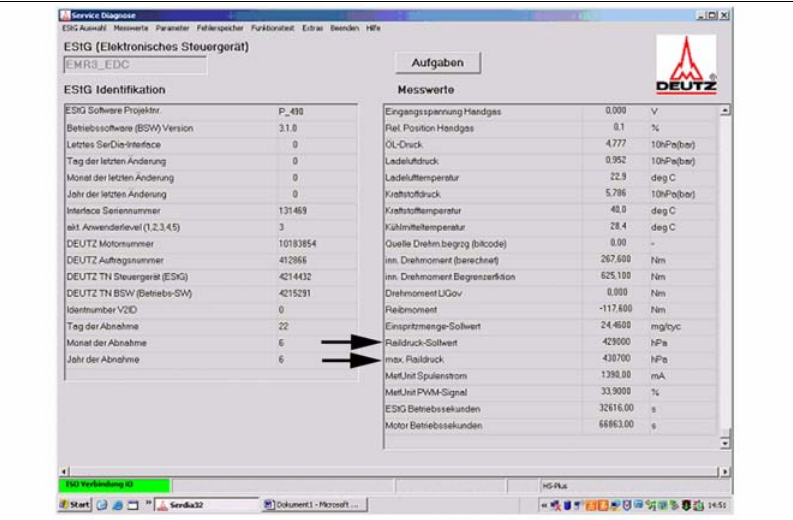Select the Kraftstoffdruck value 5,786
The height and width of the screenshot is (520, 793).
(616, 193)
